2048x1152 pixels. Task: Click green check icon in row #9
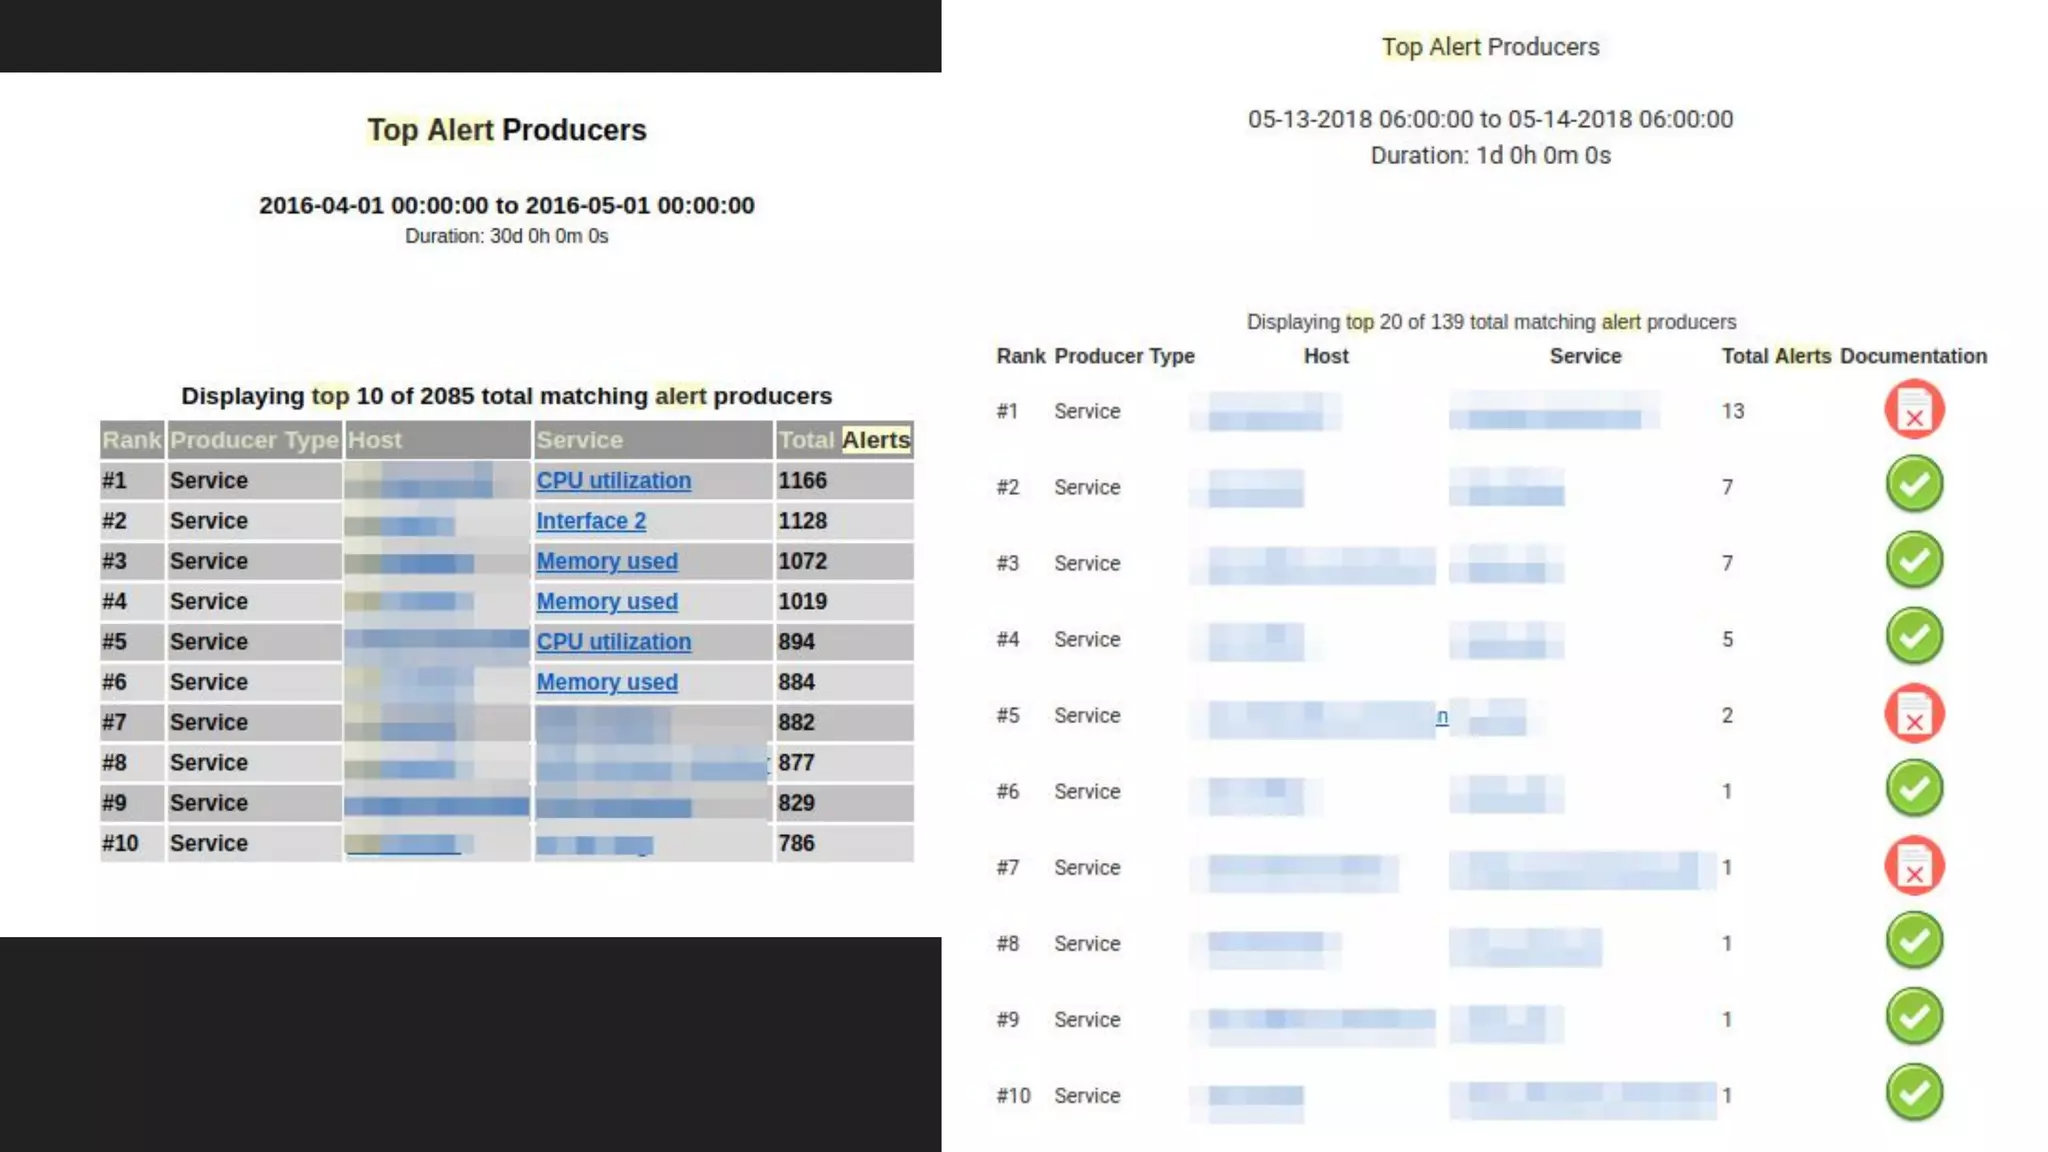[x=1914, y=1017]
